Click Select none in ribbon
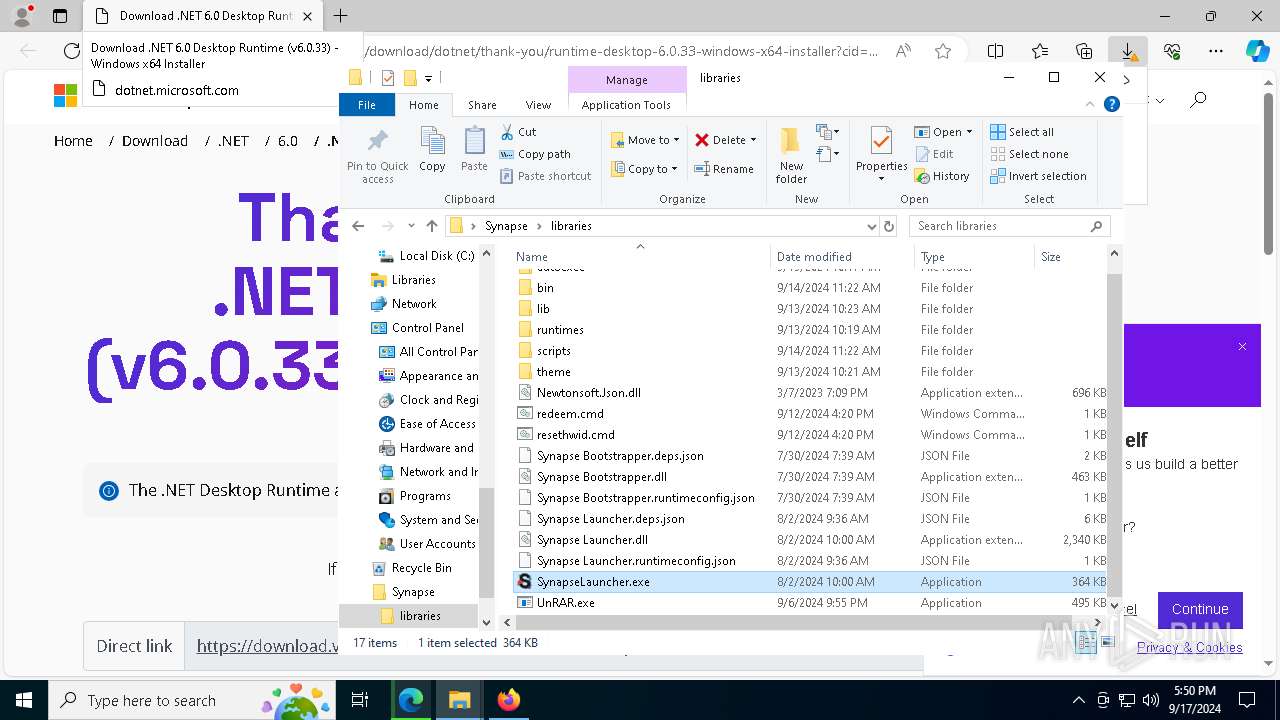This screenshot has height=720, width=1280. (x=1029, y=154)
